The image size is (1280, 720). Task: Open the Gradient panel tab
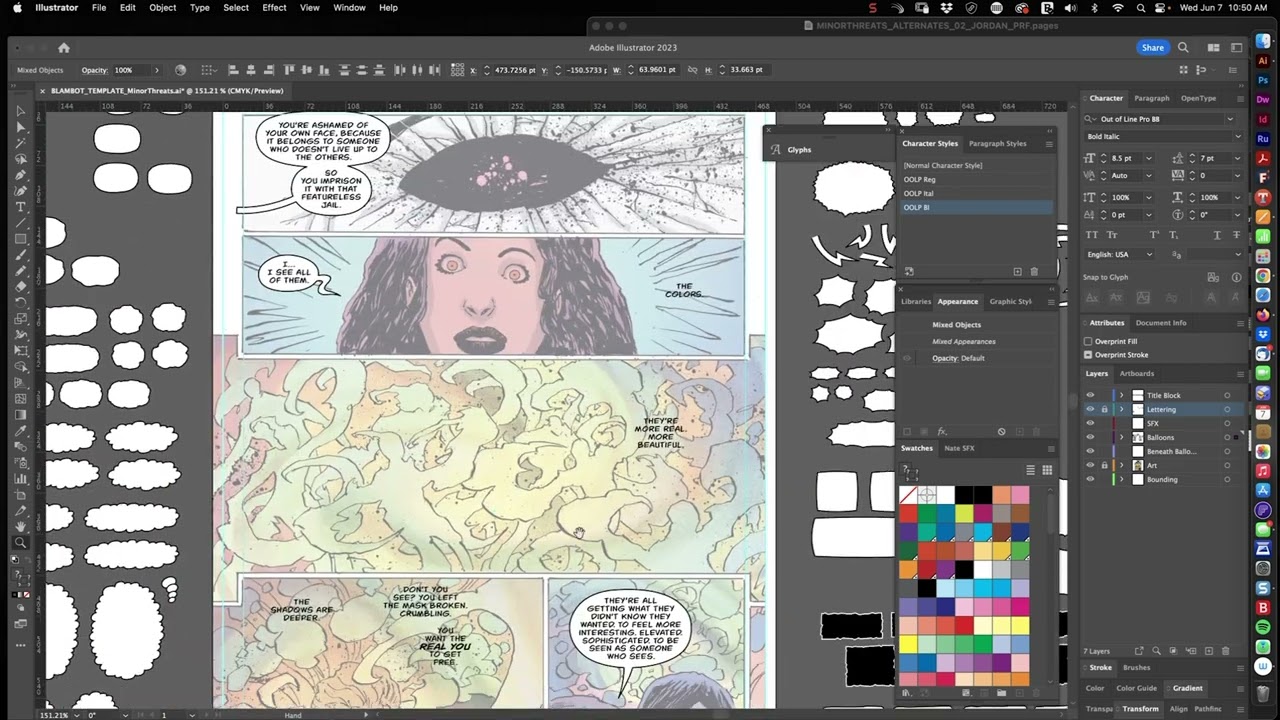pyautogui.click(x=1187, y=688)
